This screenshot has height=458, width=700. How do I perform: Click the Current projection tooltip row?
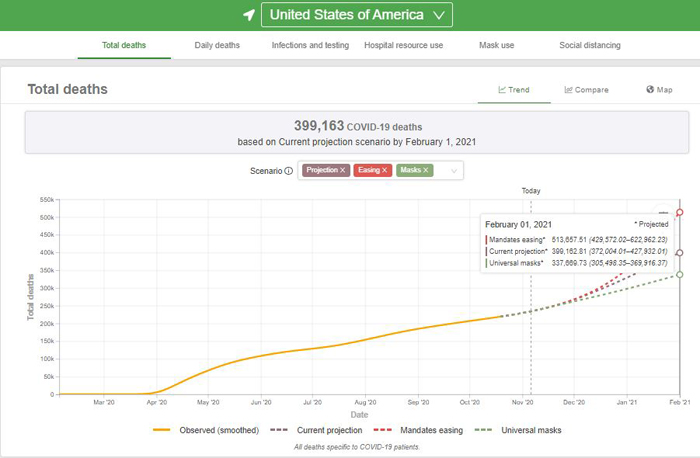click(576, 251)
